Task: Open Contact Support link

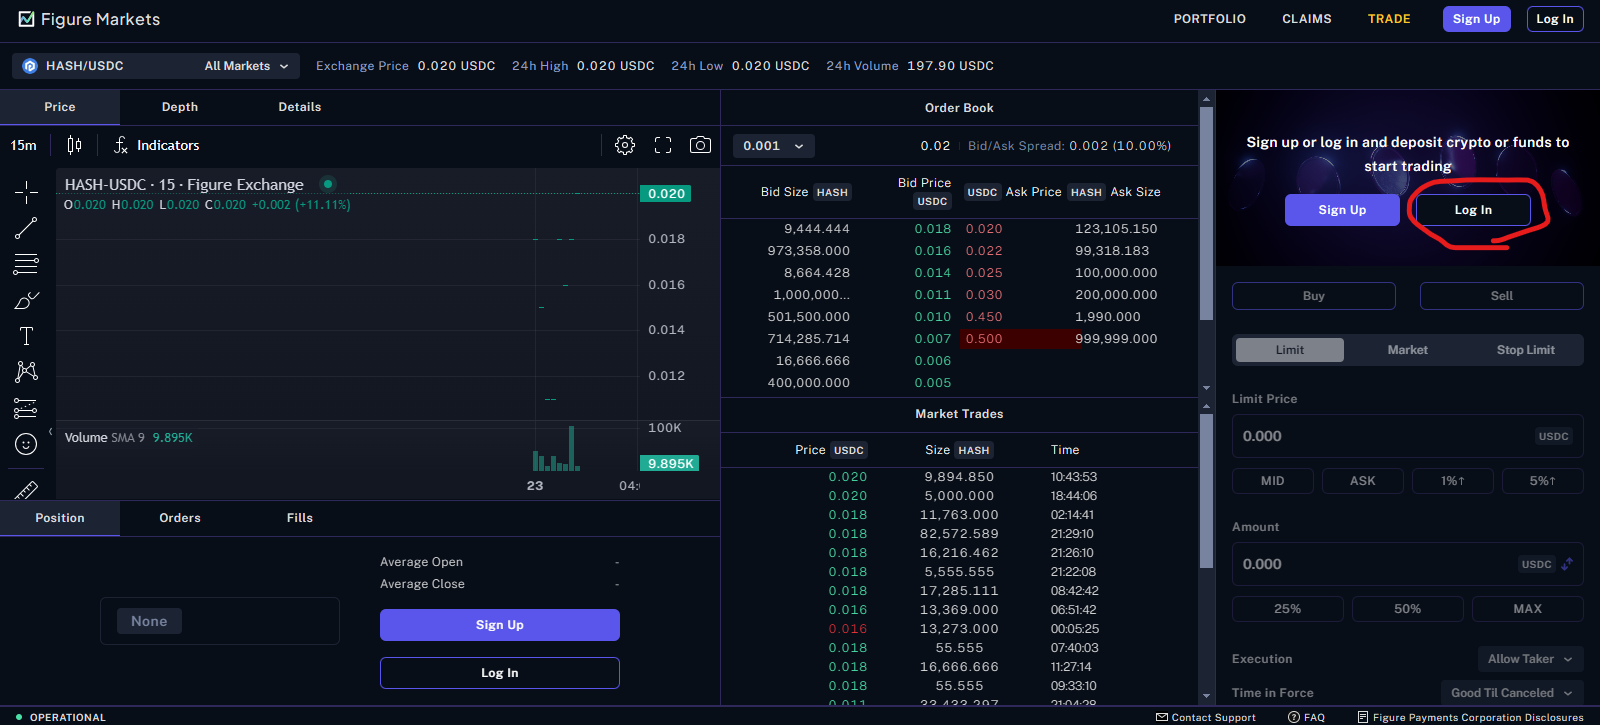Action: tap(1206, 717)
